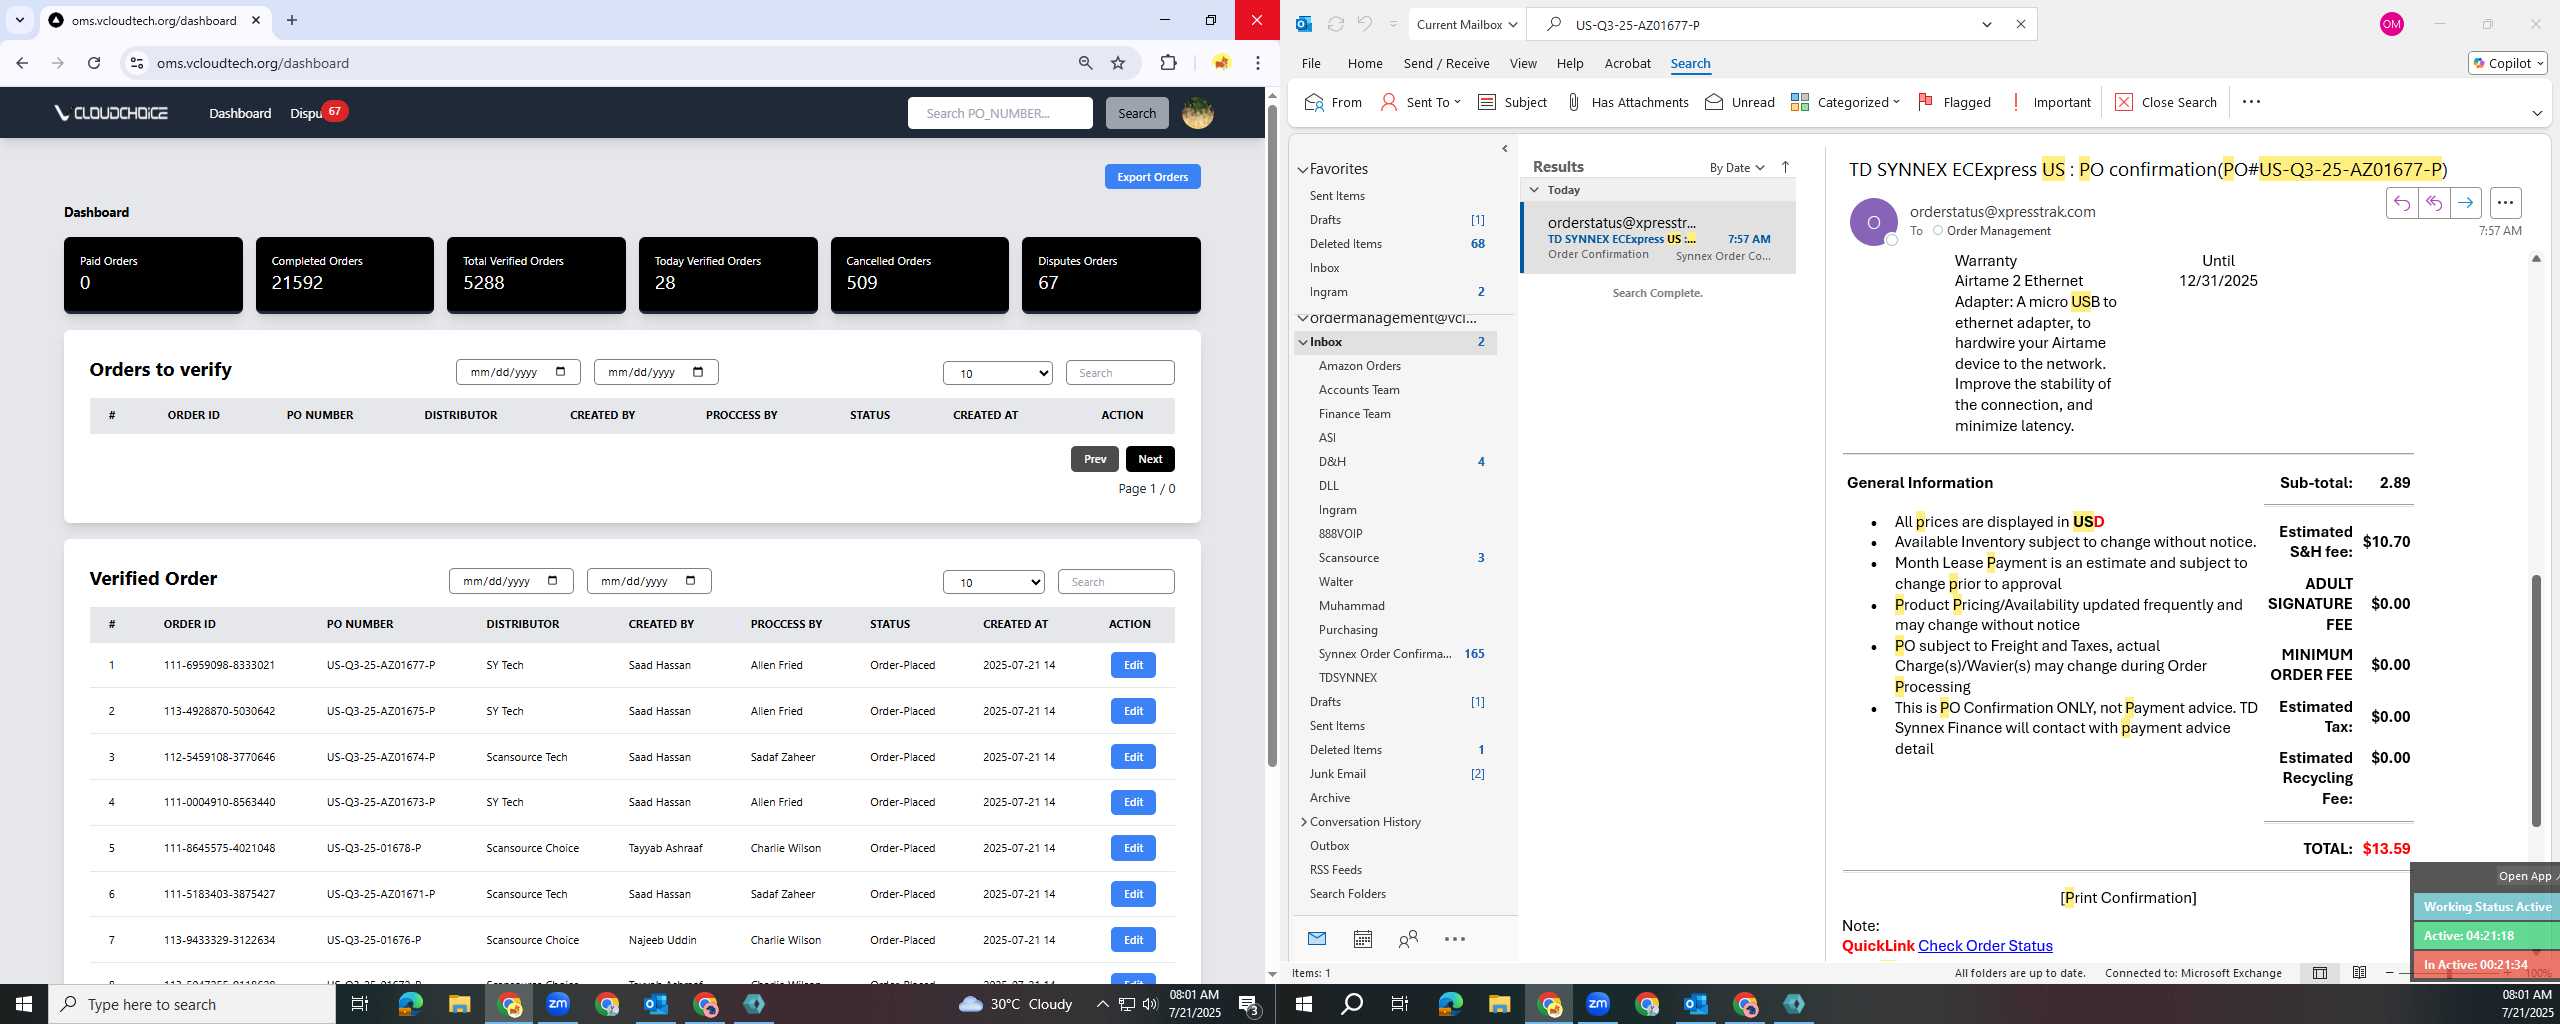The width and height of the screenshot is (2560, 1024).
Task: Click the CloudChoice logo
Action: point(111,113)
